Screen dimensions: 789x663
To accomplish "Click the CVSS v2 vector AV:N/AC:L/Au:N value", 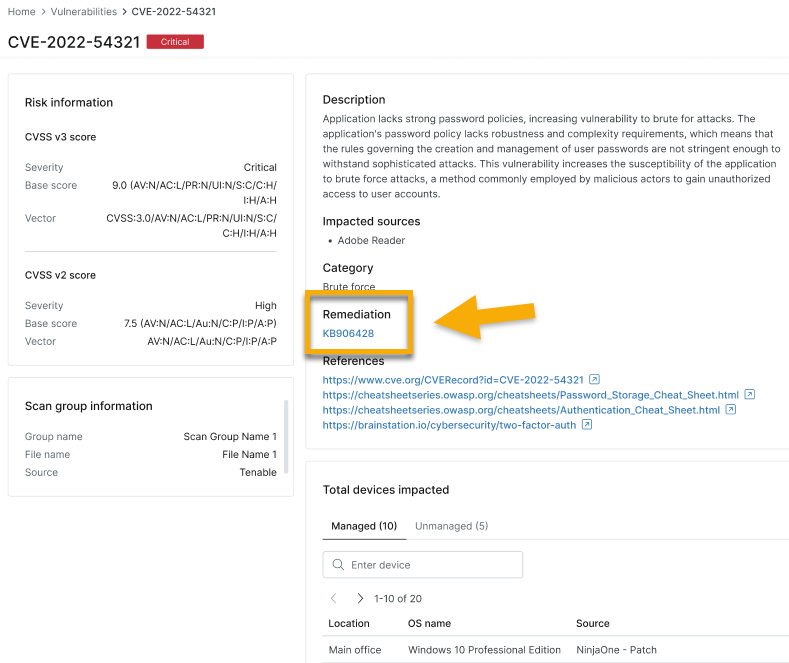I will 212,342.
